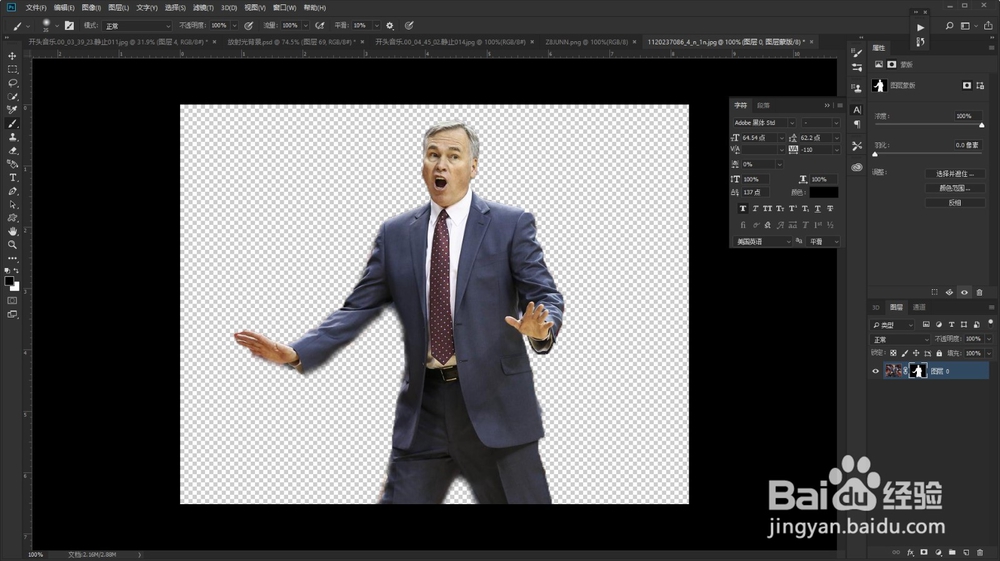Toggle strikethrough text style
This screenshot has height=561, width=1000.
(x=830, y=208)
